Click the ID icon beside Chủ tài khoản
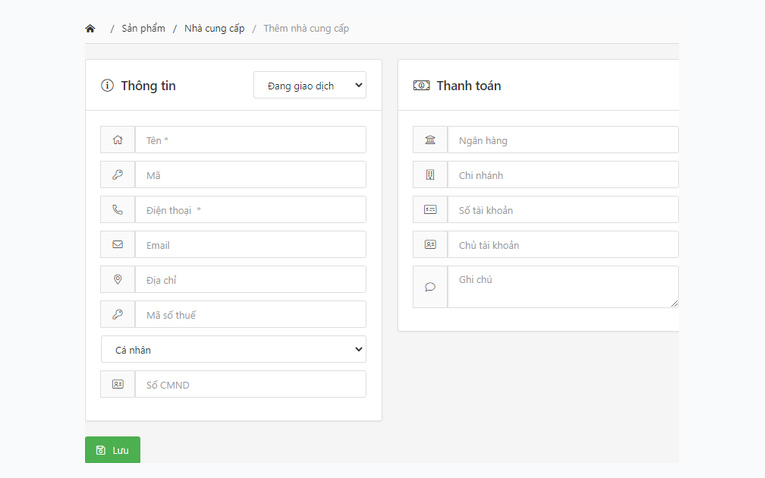Viewport: 765px width, 478px height. [430, 244]
